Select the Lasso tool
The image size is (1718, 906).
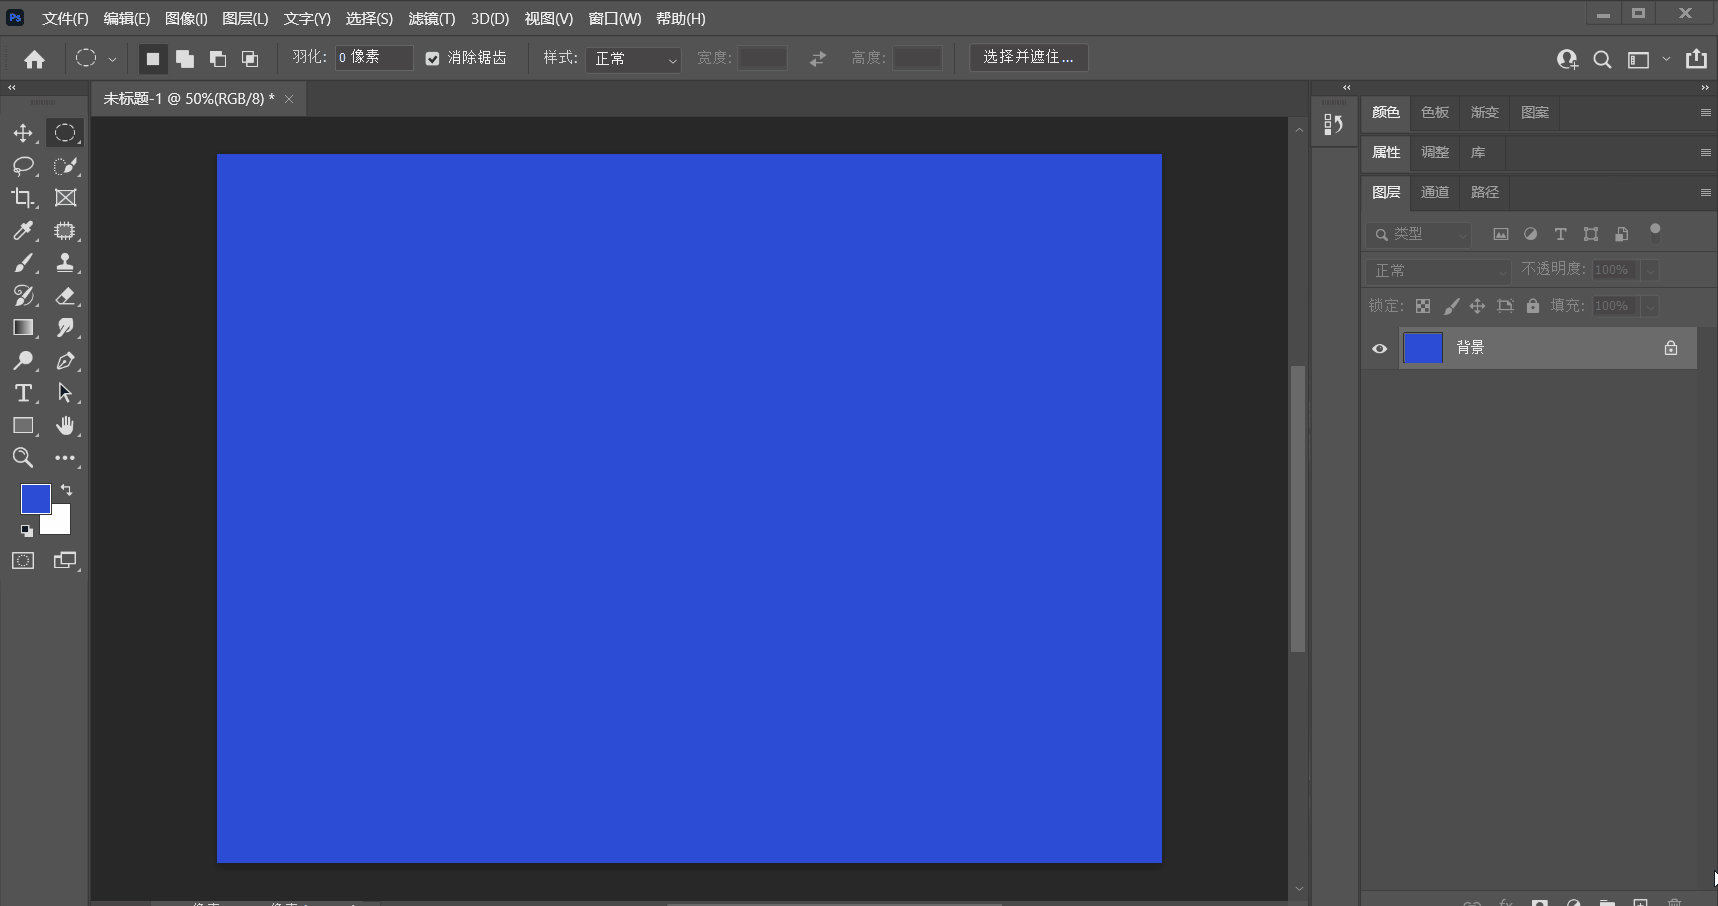(x=23, y=166)
